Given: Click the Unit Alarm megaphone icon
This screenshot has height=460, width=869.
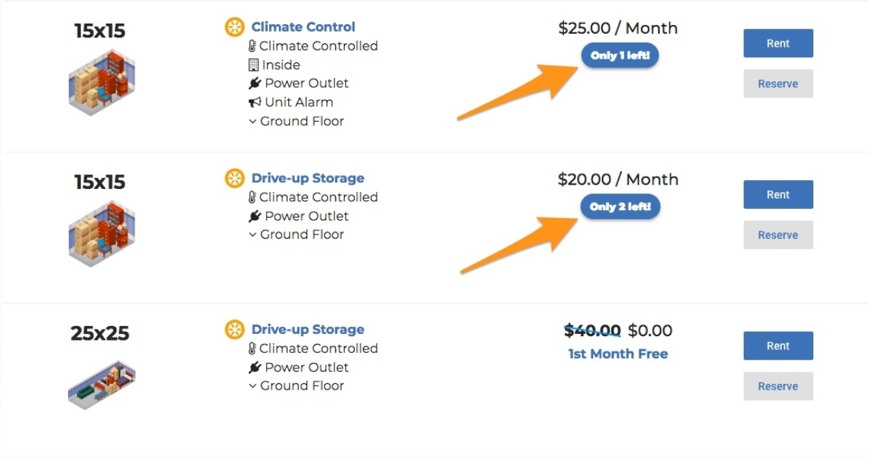Looking at the screenshot, I should coord(254,102).
